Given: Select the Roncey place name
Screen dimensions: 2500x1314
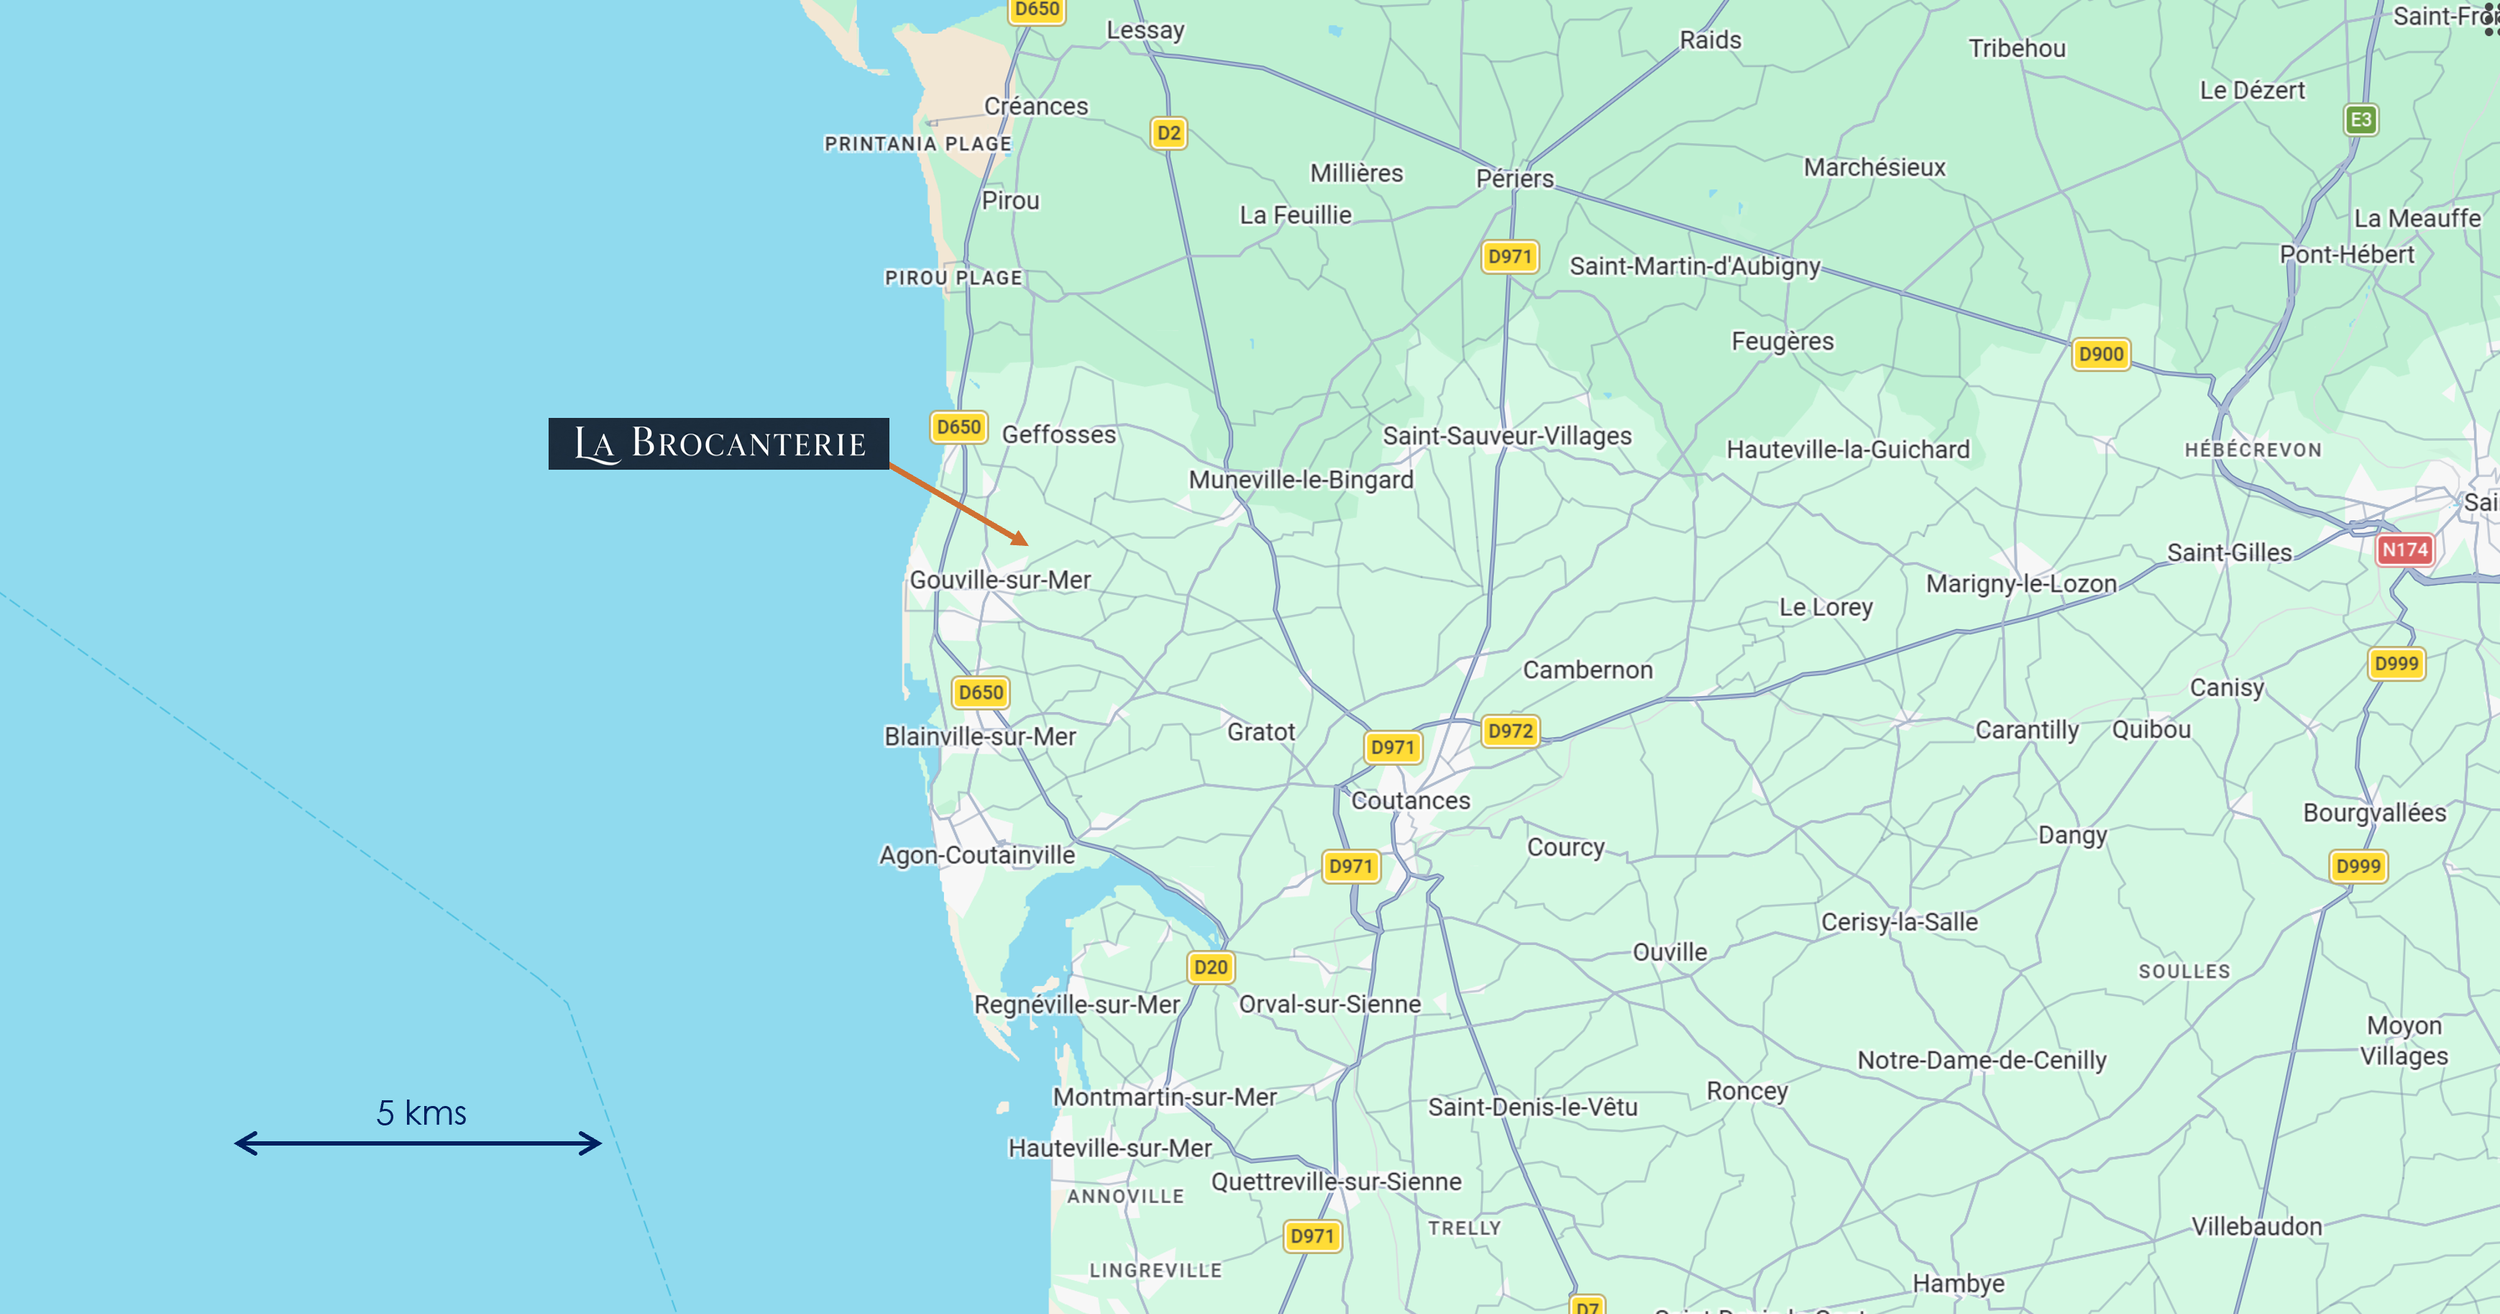Looking at the screenshot, I should click(x=1747, y=1091).
